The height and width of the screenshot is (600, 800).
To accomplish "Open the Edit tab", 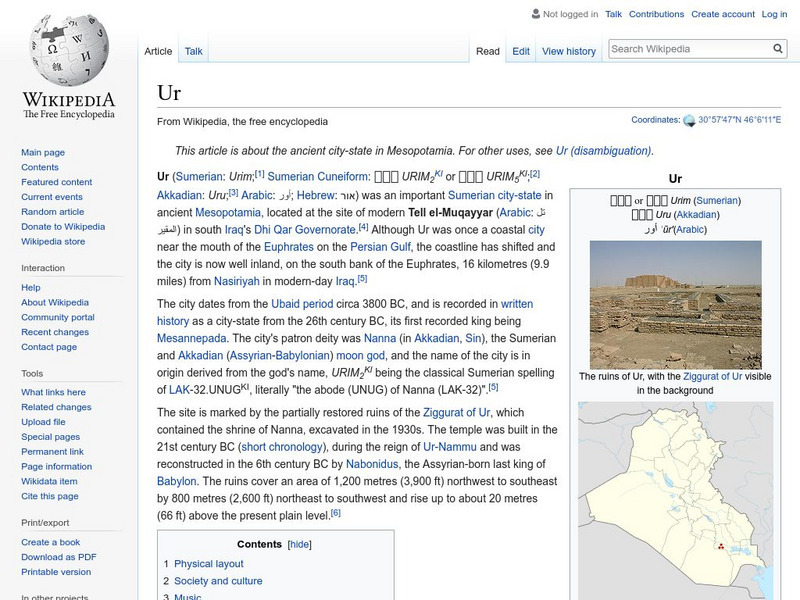I will coord(520,50).
